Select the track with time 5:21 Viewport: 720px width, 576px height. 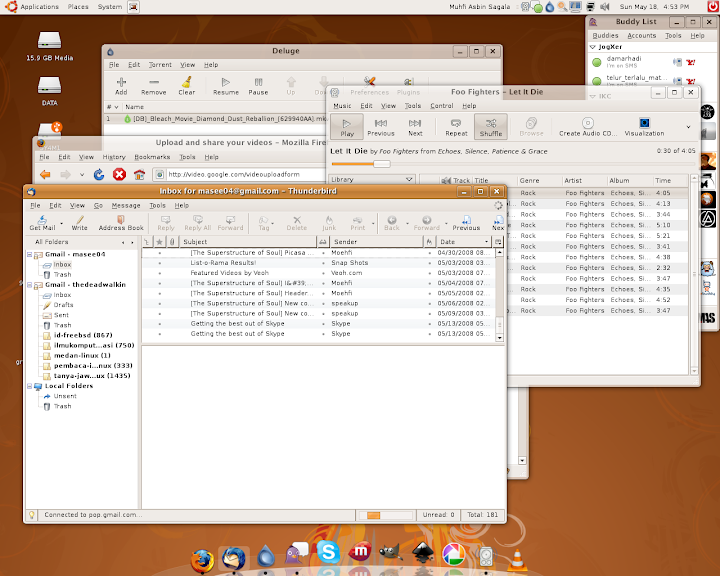(x=598, y=236)
